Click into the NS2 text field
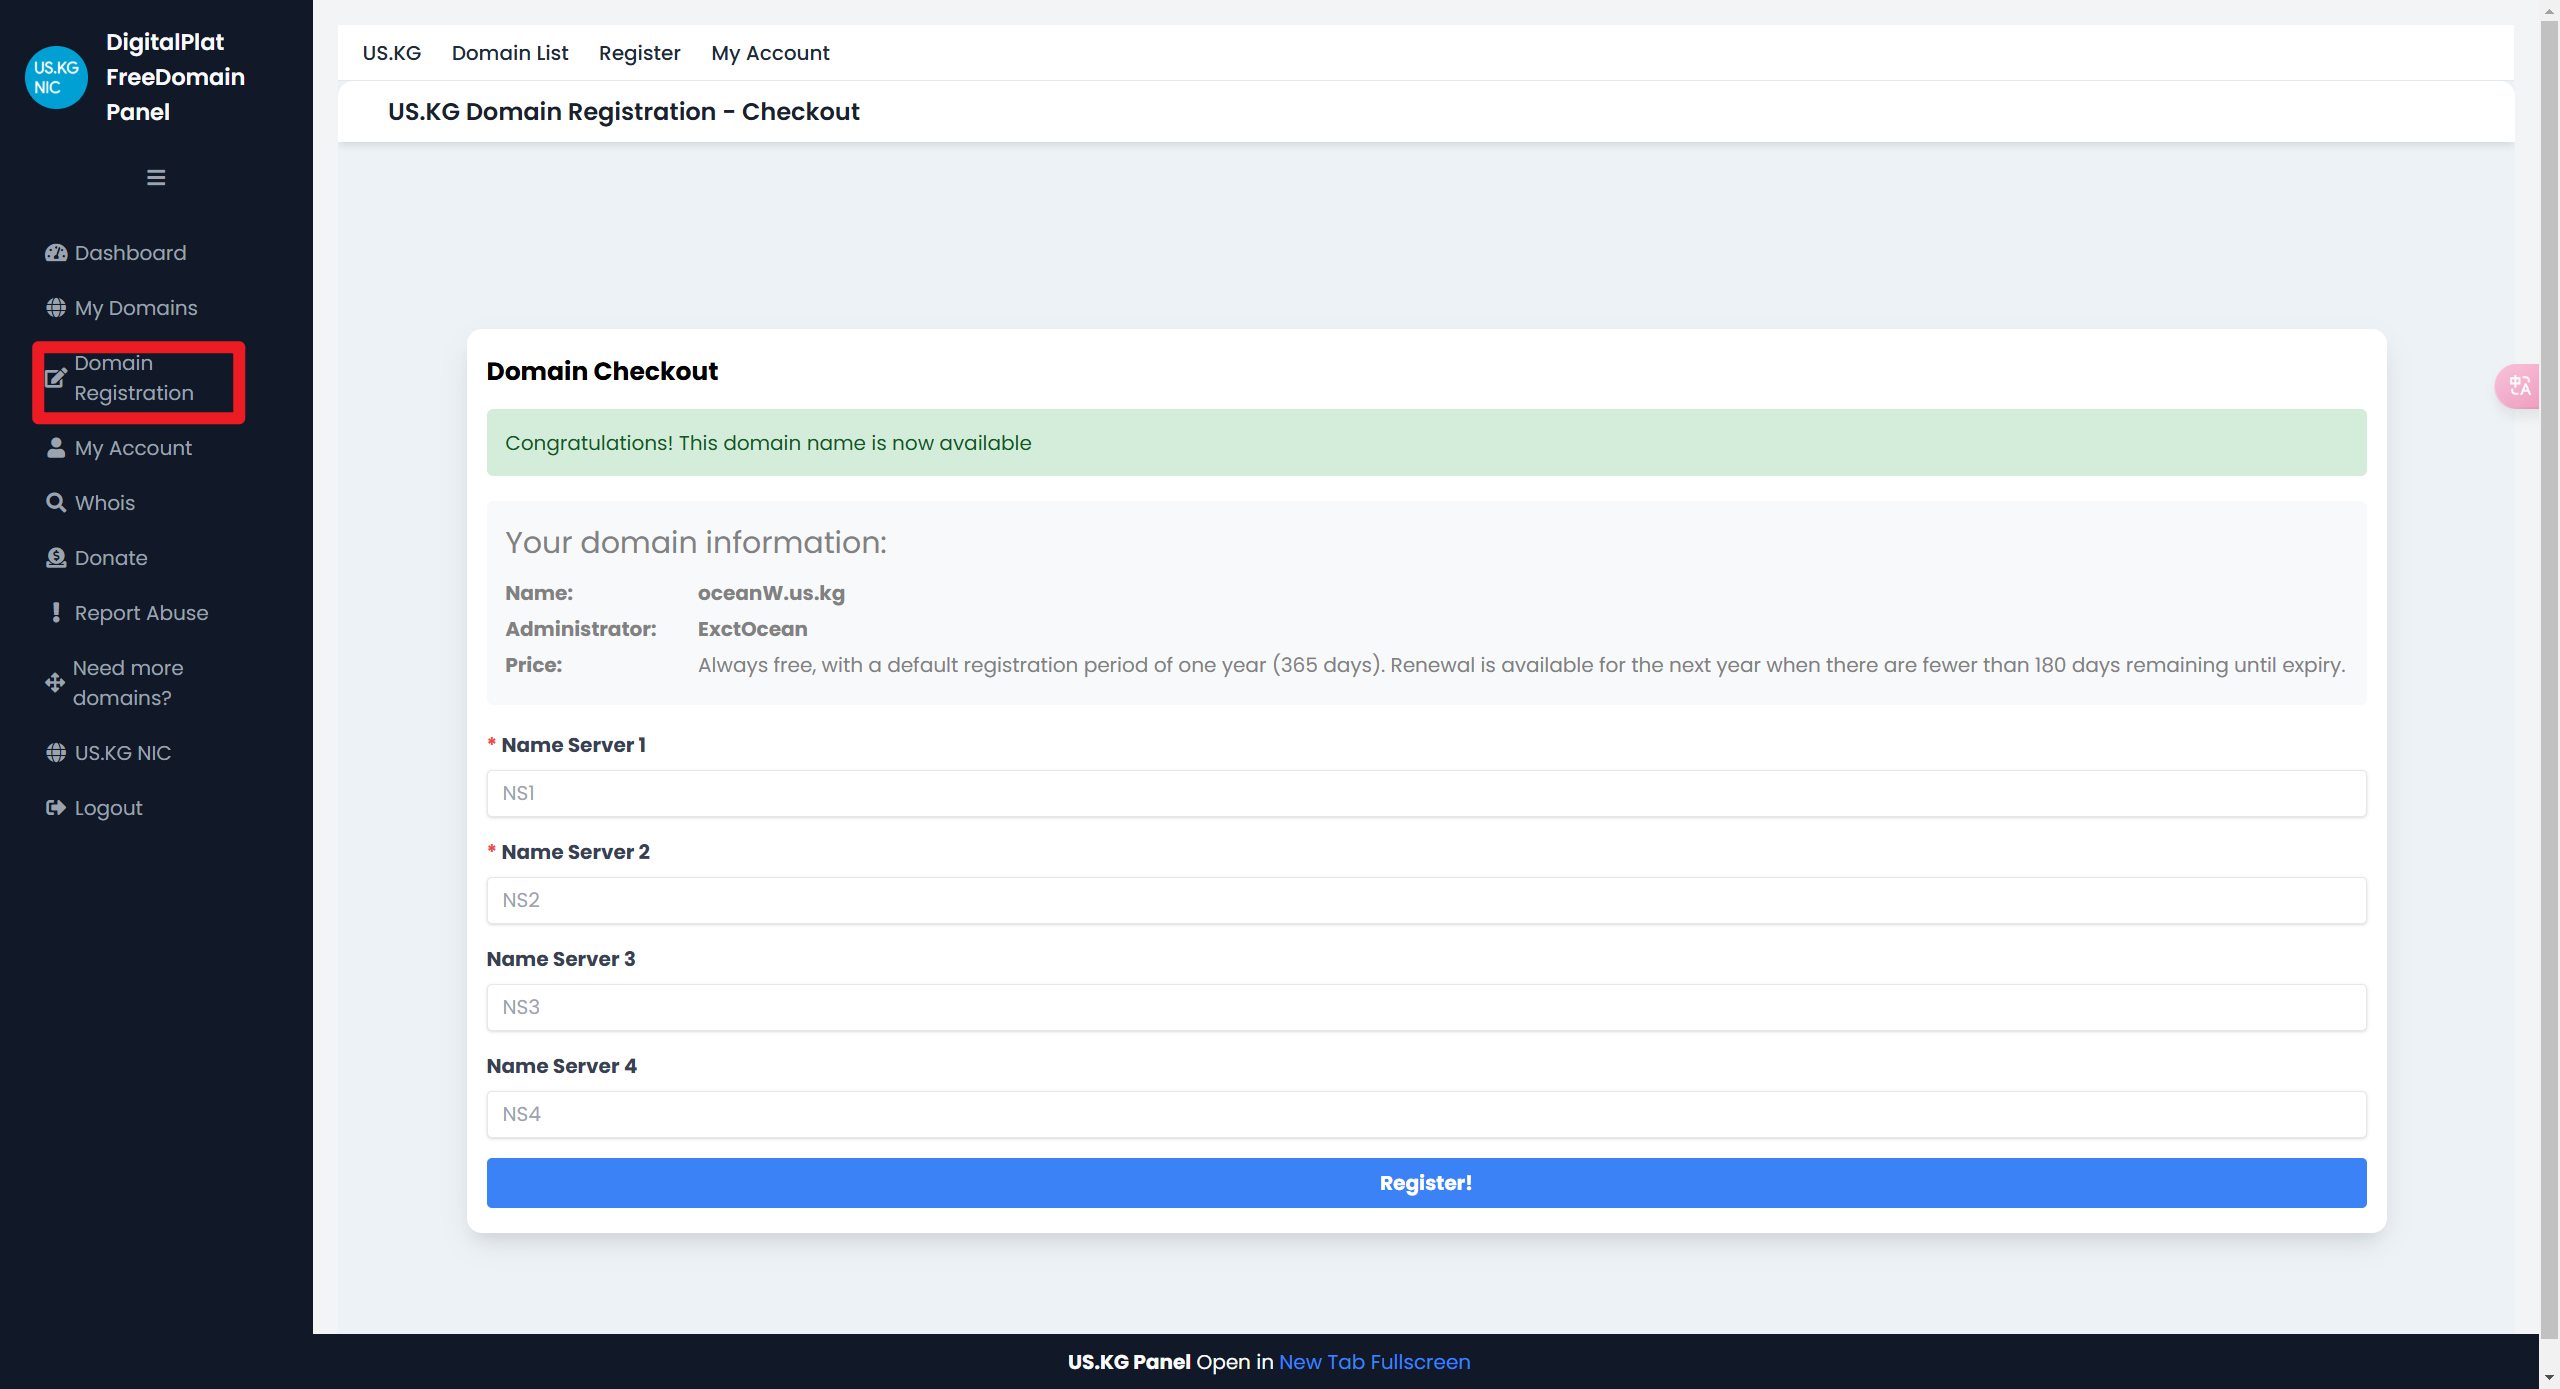The image size is (2560, 1389). pos(1425,900)
